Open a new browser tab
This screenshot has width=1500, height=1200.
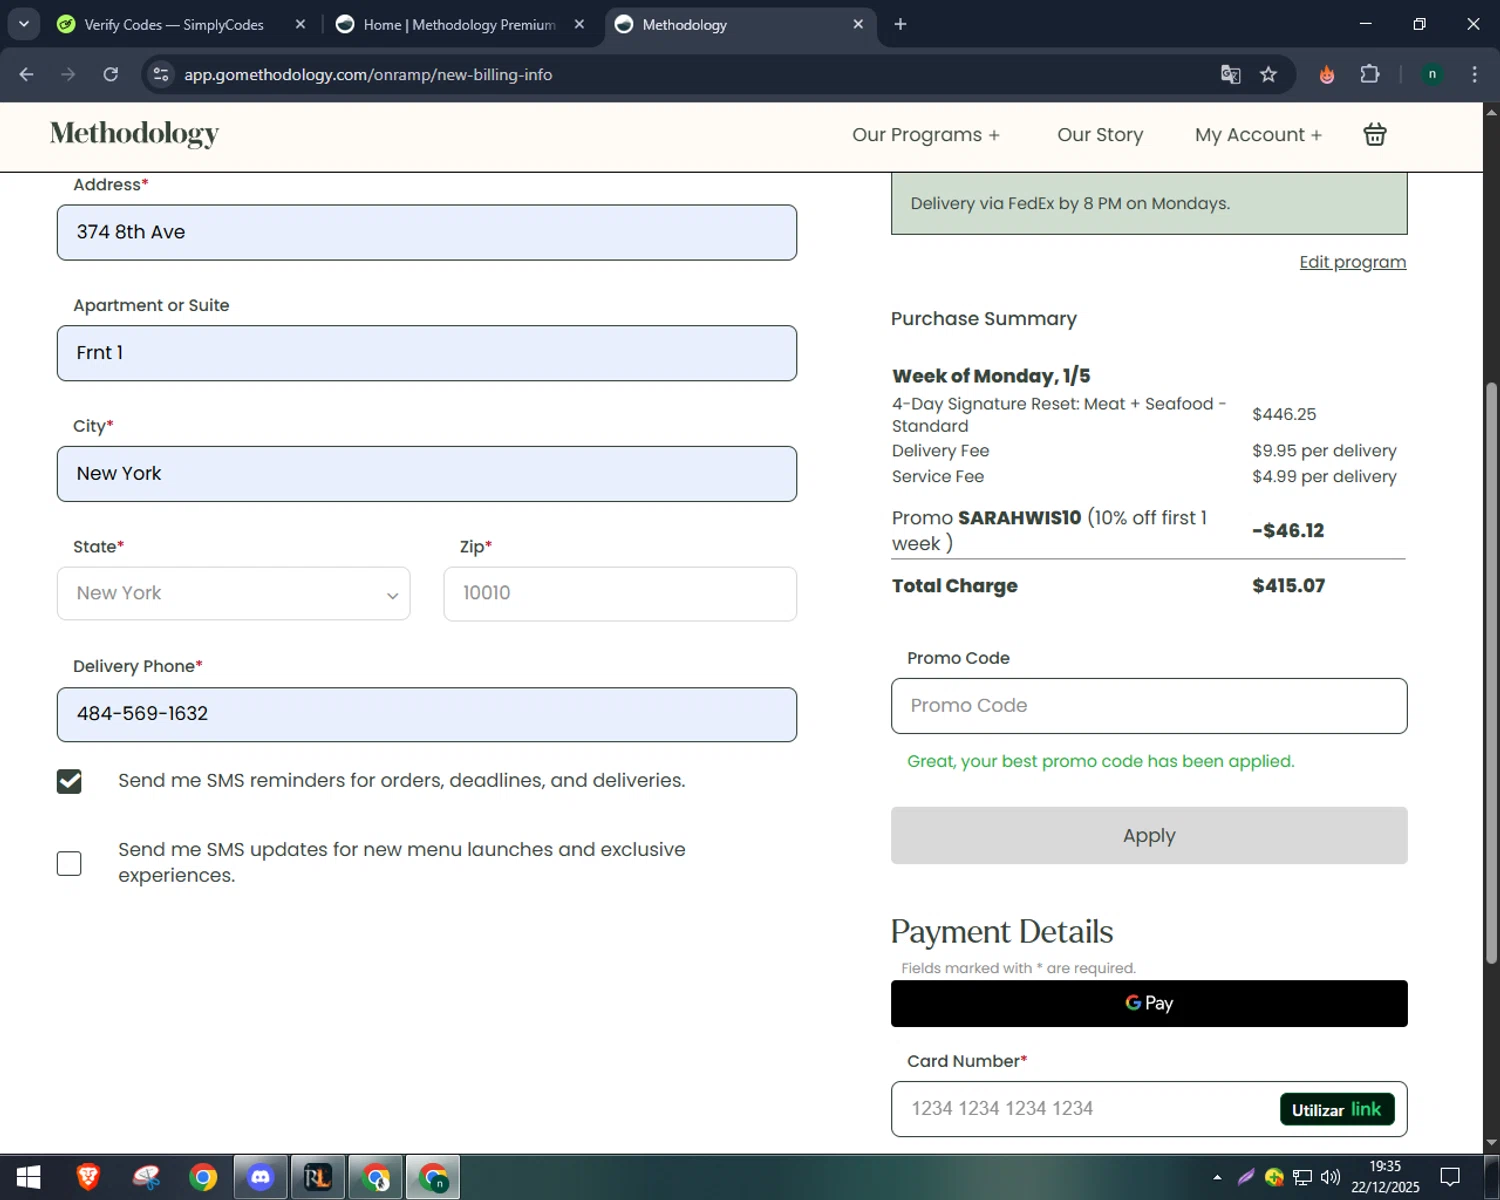tap(900, 24)
